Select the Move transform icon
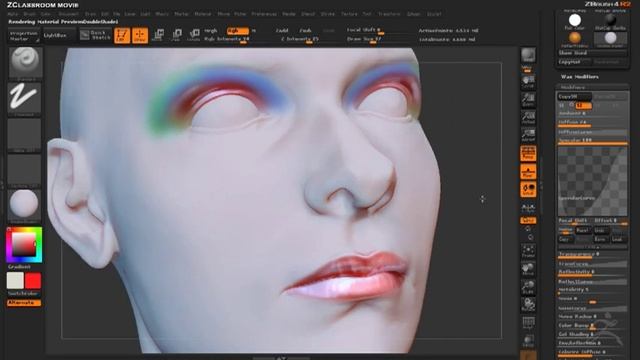This screenshot has width=640, height=360. [x=158, y=36]
